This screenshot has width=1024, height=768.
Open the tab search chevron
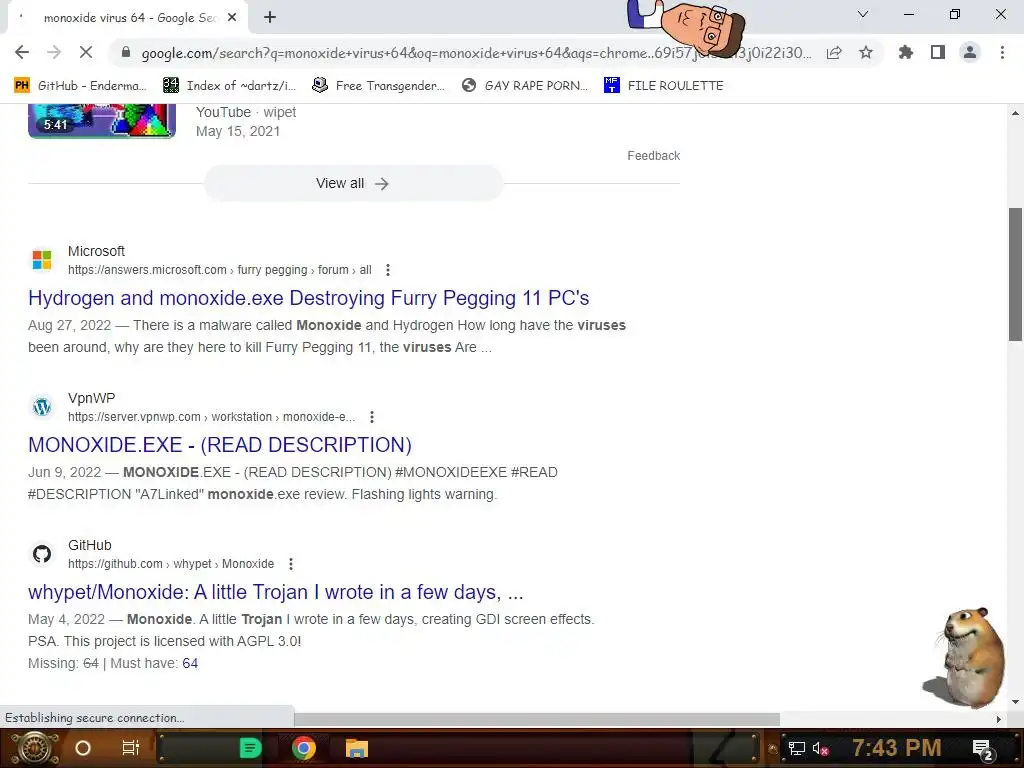(863, 14)
